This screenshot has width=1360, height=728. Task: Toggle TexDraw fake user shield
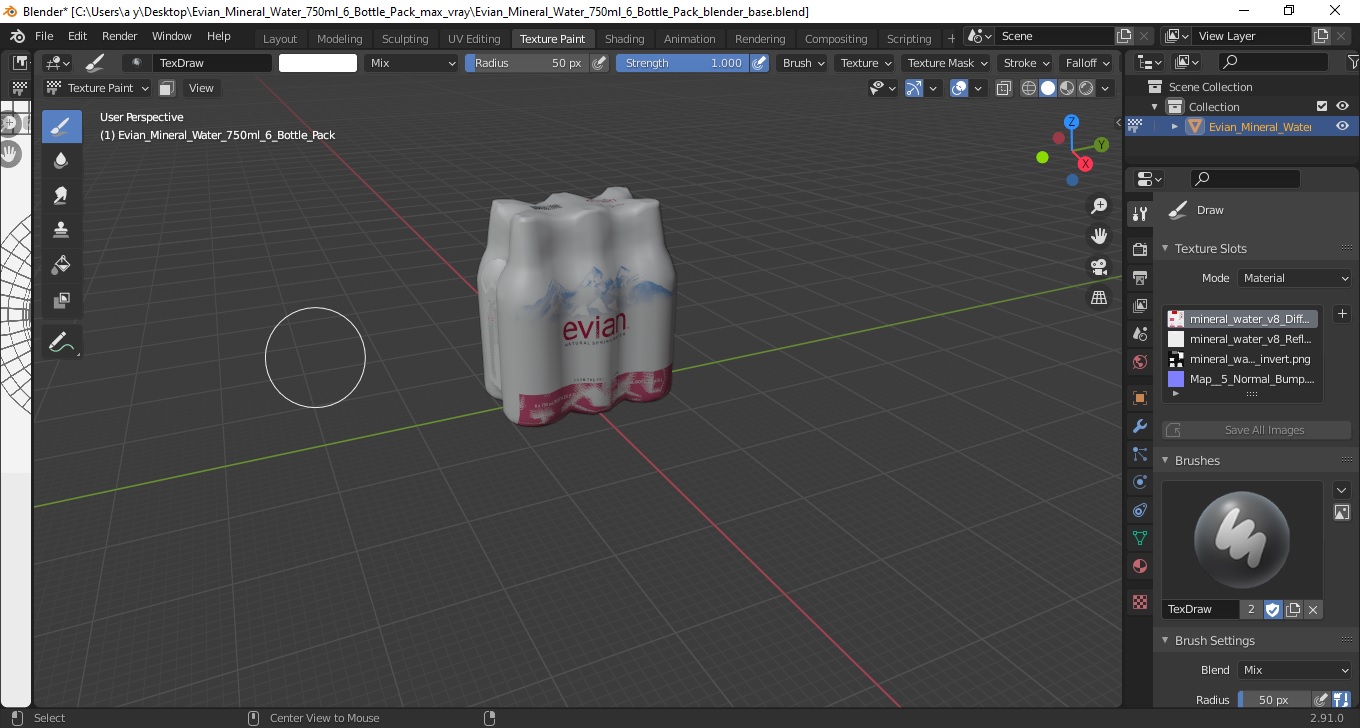pos(1273,609)
